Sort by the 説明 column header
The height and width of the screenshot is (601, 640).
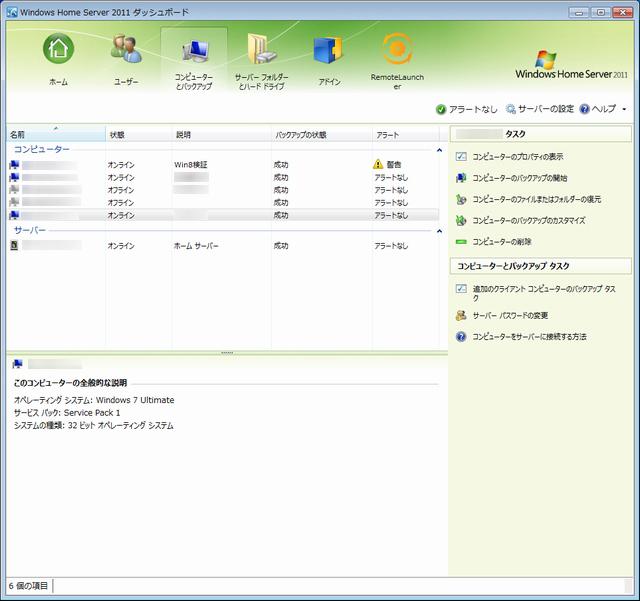pyautogui.click(x=221, y=134)
